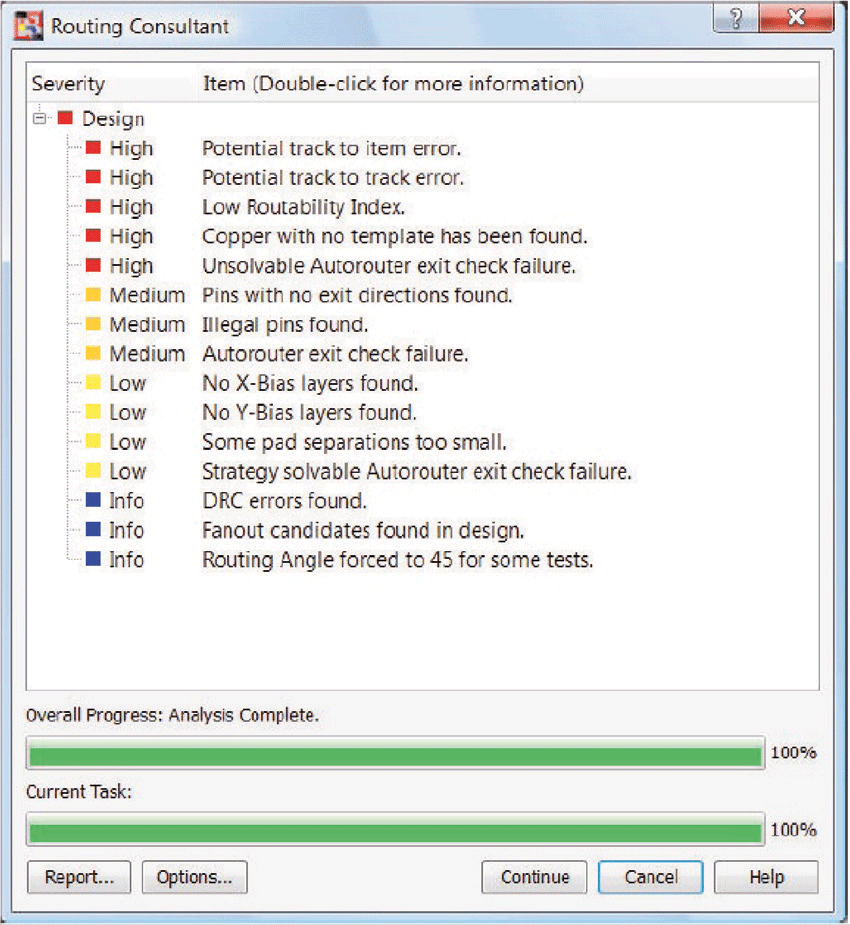
Task: Select 'Copper with no template has been found.'
Action: [395, 237]
